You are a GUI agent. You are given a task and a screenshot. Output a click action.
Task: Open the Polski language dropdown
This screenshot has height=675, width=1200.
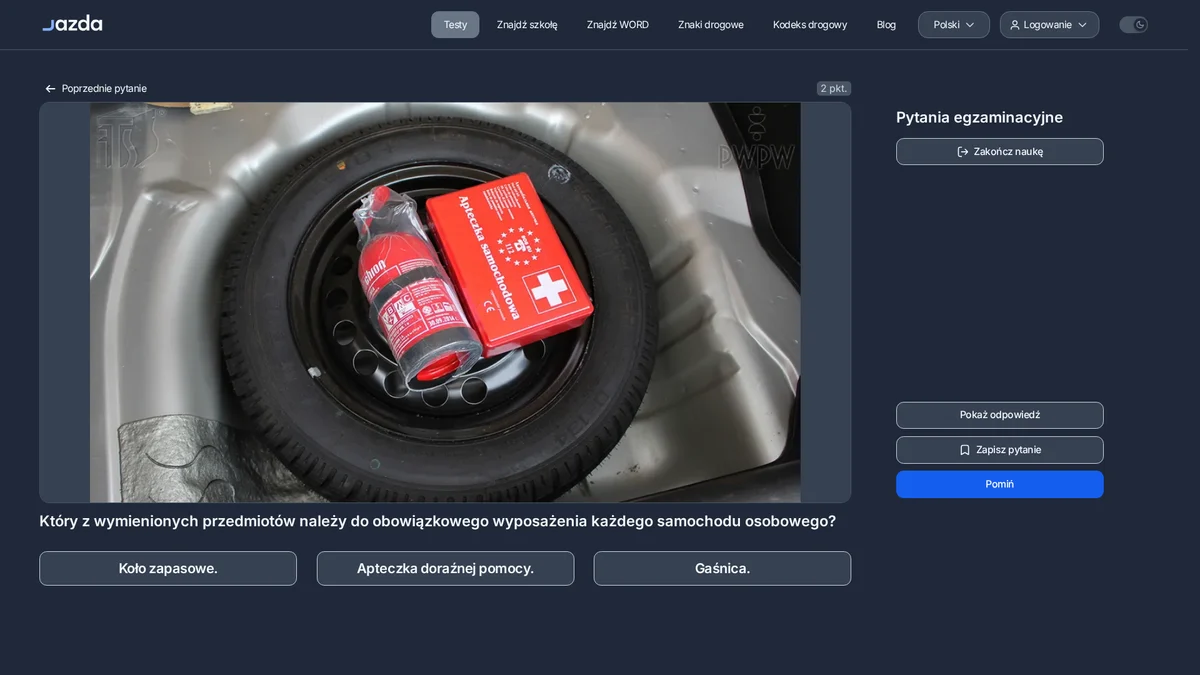(954, 25)
